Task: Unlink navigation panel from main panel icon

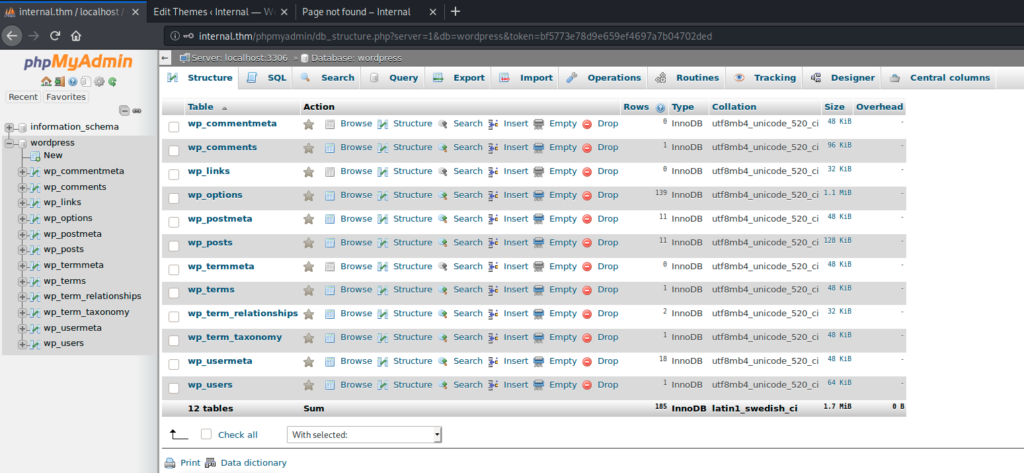Action: click(136, 110)
